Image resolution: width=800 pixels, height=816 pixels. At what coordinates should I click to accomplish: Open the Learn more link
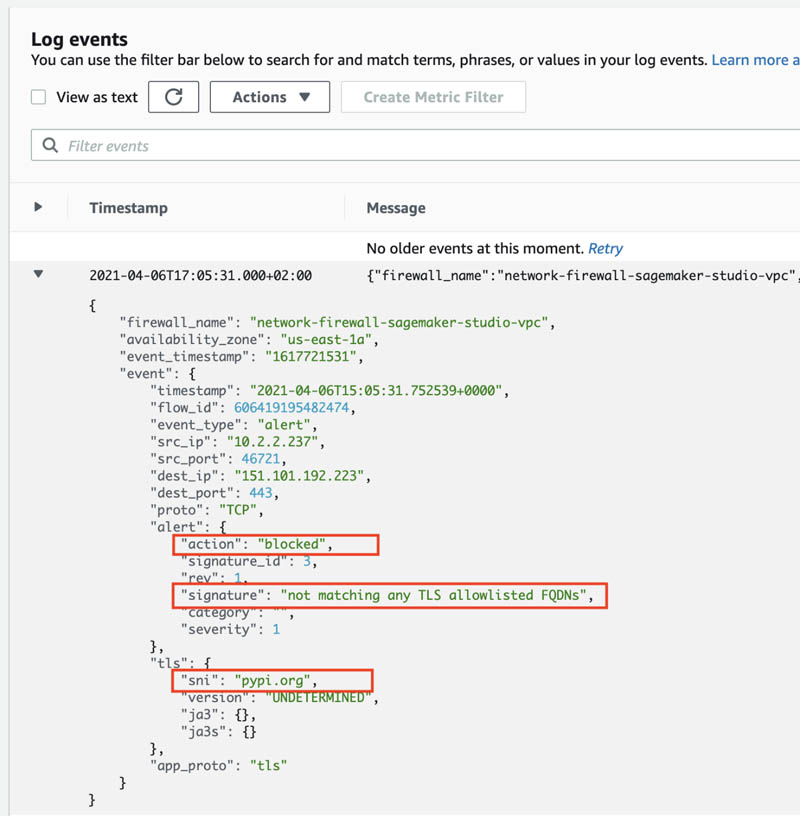click(x=755, y=60)
